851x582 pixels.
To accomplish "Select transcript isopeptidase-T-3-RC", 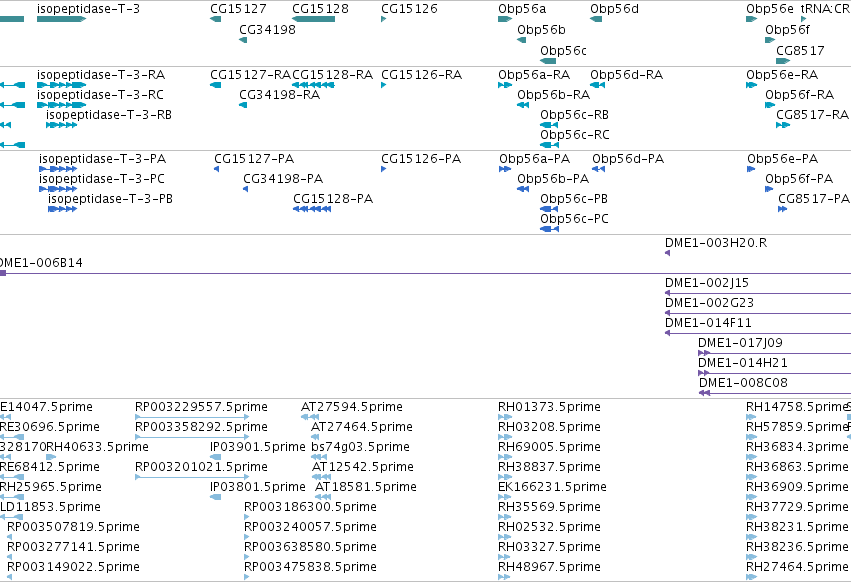I will pyautogui.click(x=100, y=94).
